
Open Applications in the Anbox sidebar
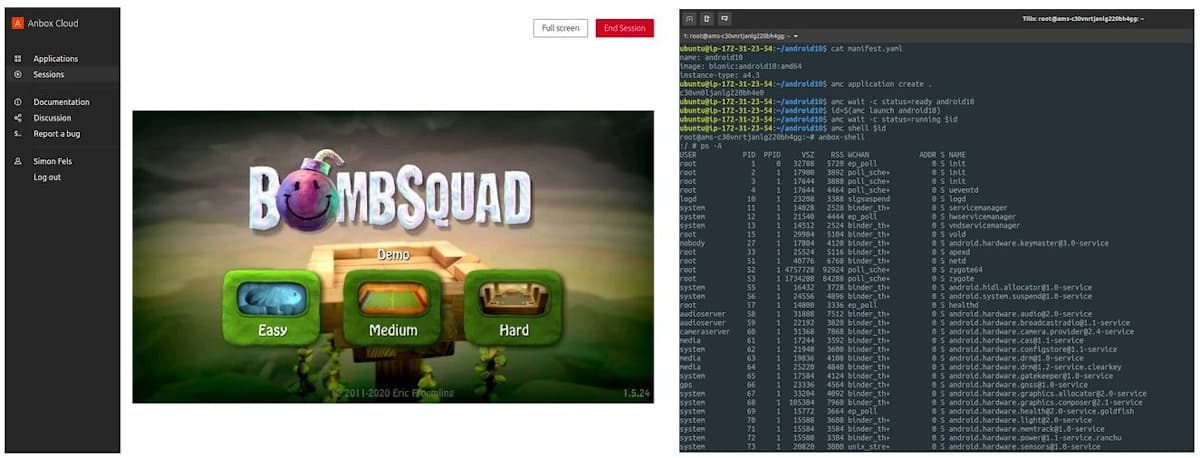point(56,59)
